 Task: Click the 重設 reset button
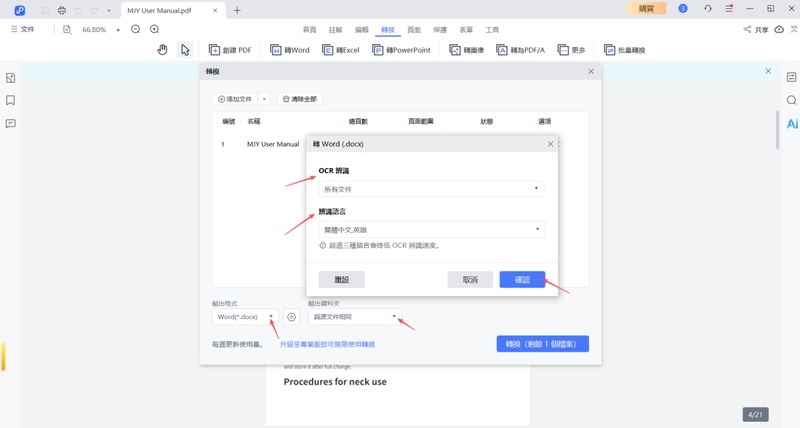tap(341, 280)
